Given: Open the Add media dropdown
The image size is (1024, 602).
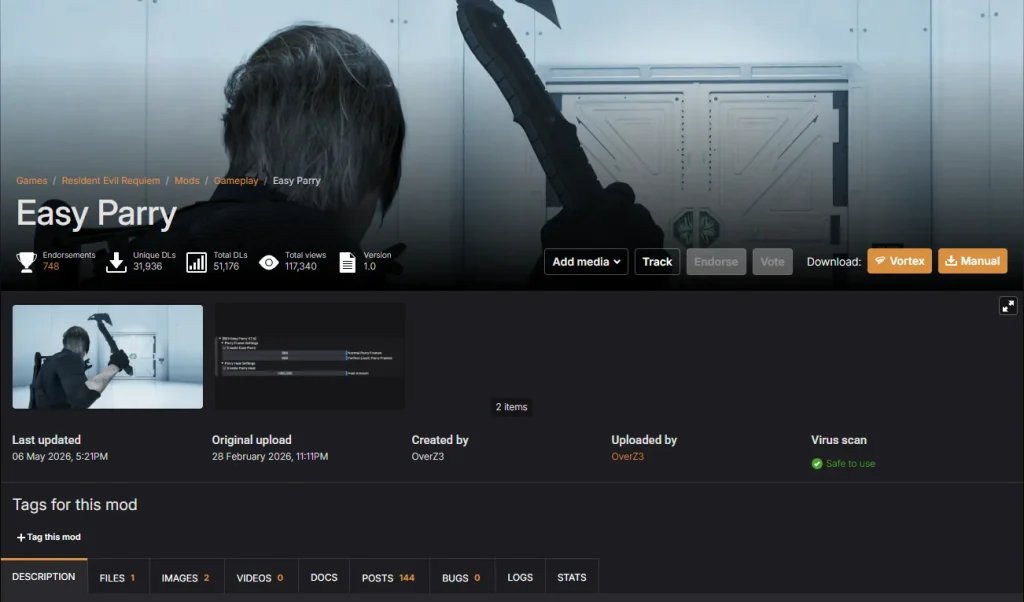Looking at the screenshot, I should click(x=586, y=262).
